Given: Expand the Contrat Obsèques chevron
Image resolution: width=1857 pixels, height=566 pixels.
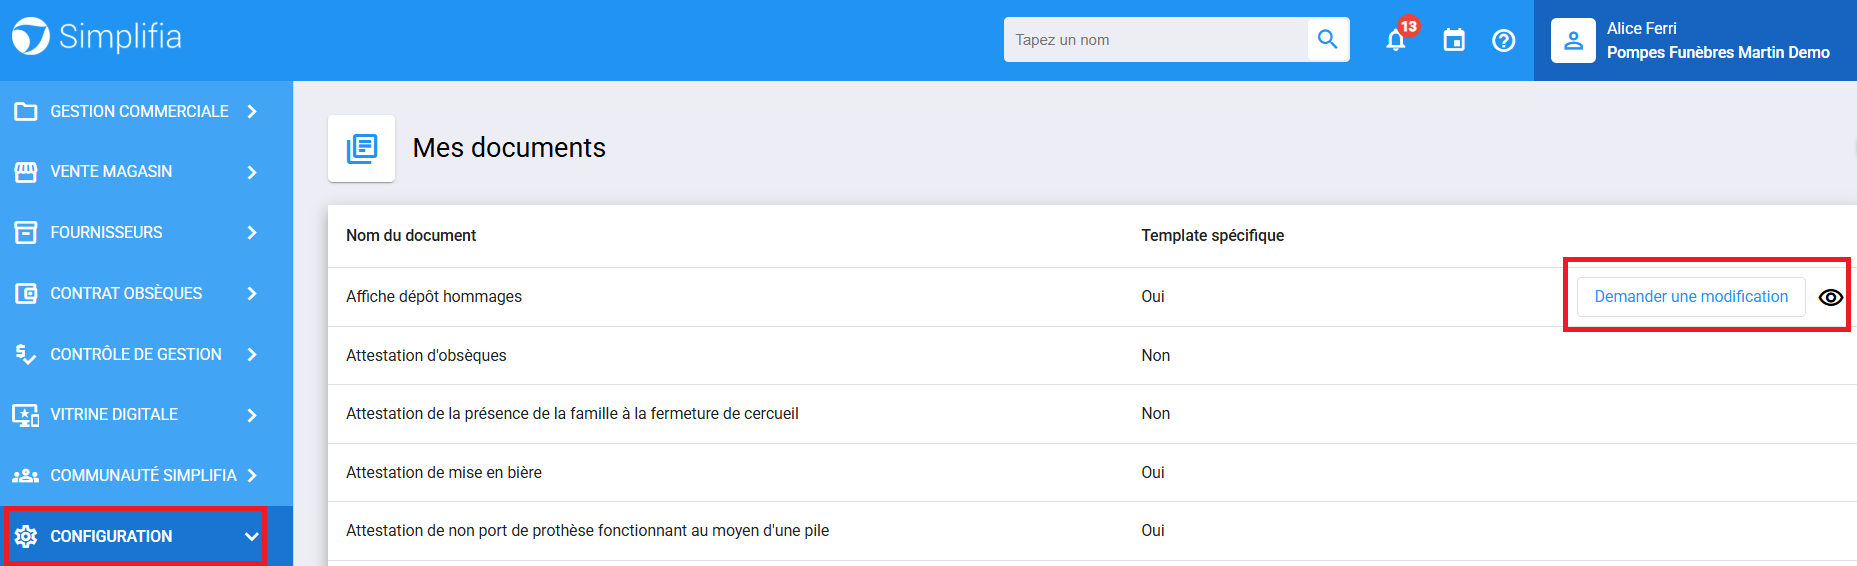Looking at the screenshot, I should tap(252, 294).
